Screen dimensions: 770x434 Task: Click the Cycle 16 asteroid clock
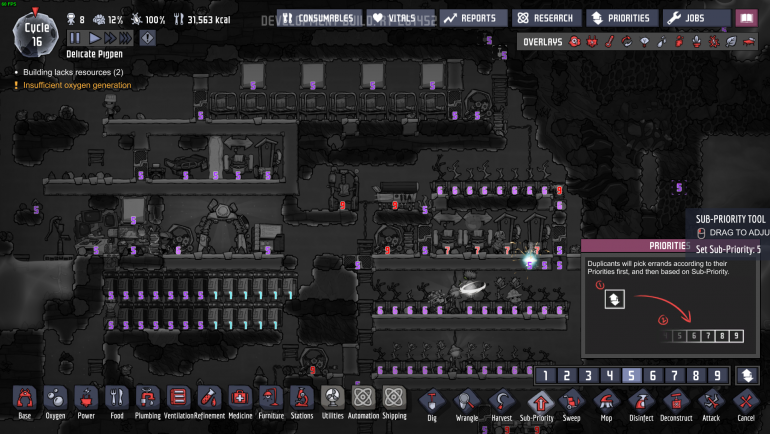coord(36,33)
